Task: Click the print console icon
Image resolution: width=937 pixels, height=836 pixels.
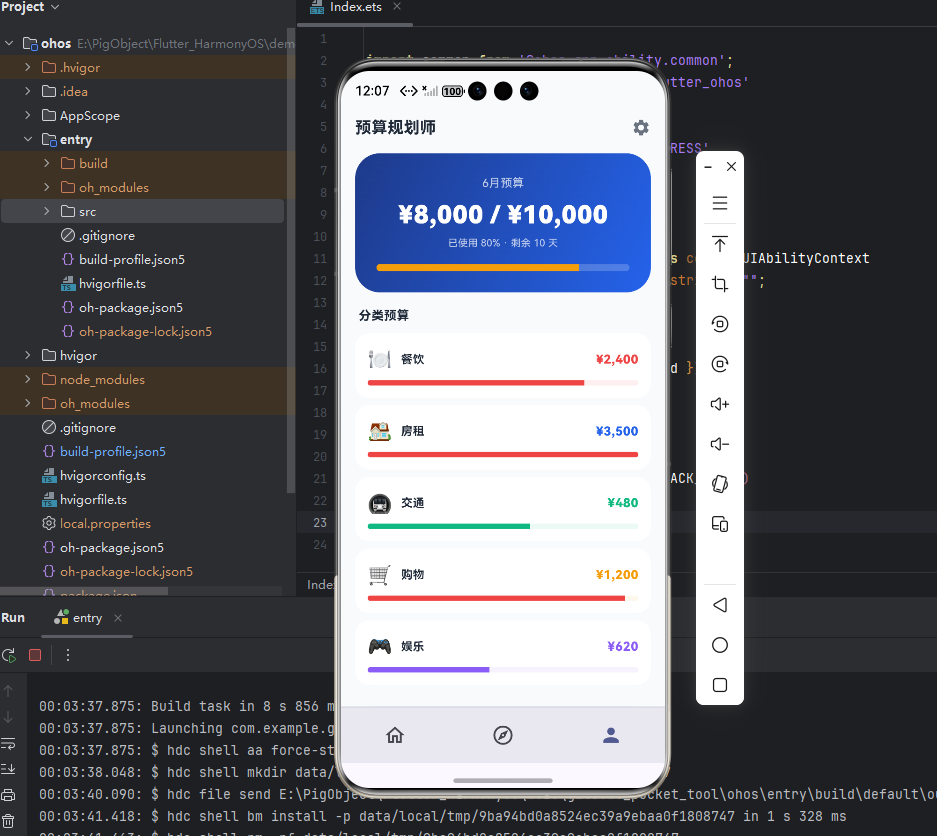Action: [x=8, y=795]
